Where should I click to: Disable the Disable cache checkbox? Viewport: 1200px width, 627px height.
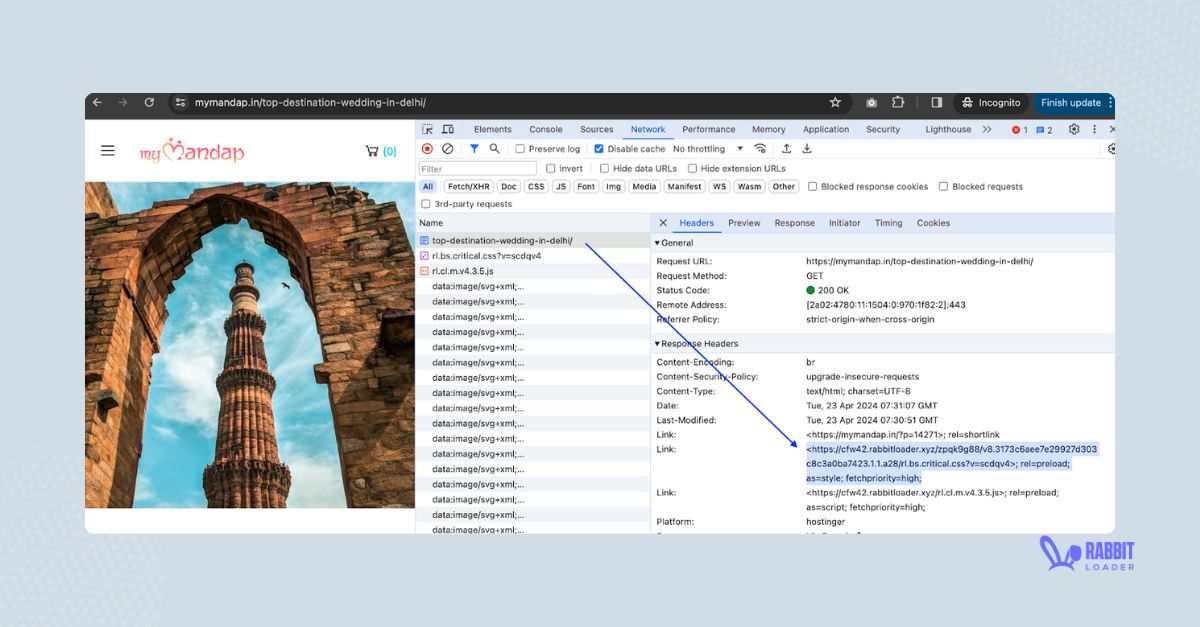[x=598, y=148]
